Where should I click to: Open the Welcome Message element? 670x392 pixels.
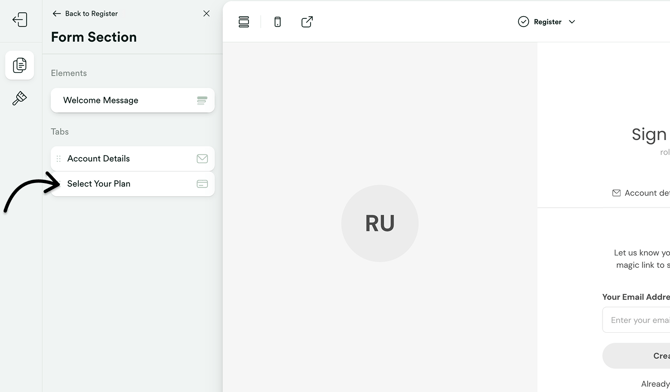click(132, 100)
